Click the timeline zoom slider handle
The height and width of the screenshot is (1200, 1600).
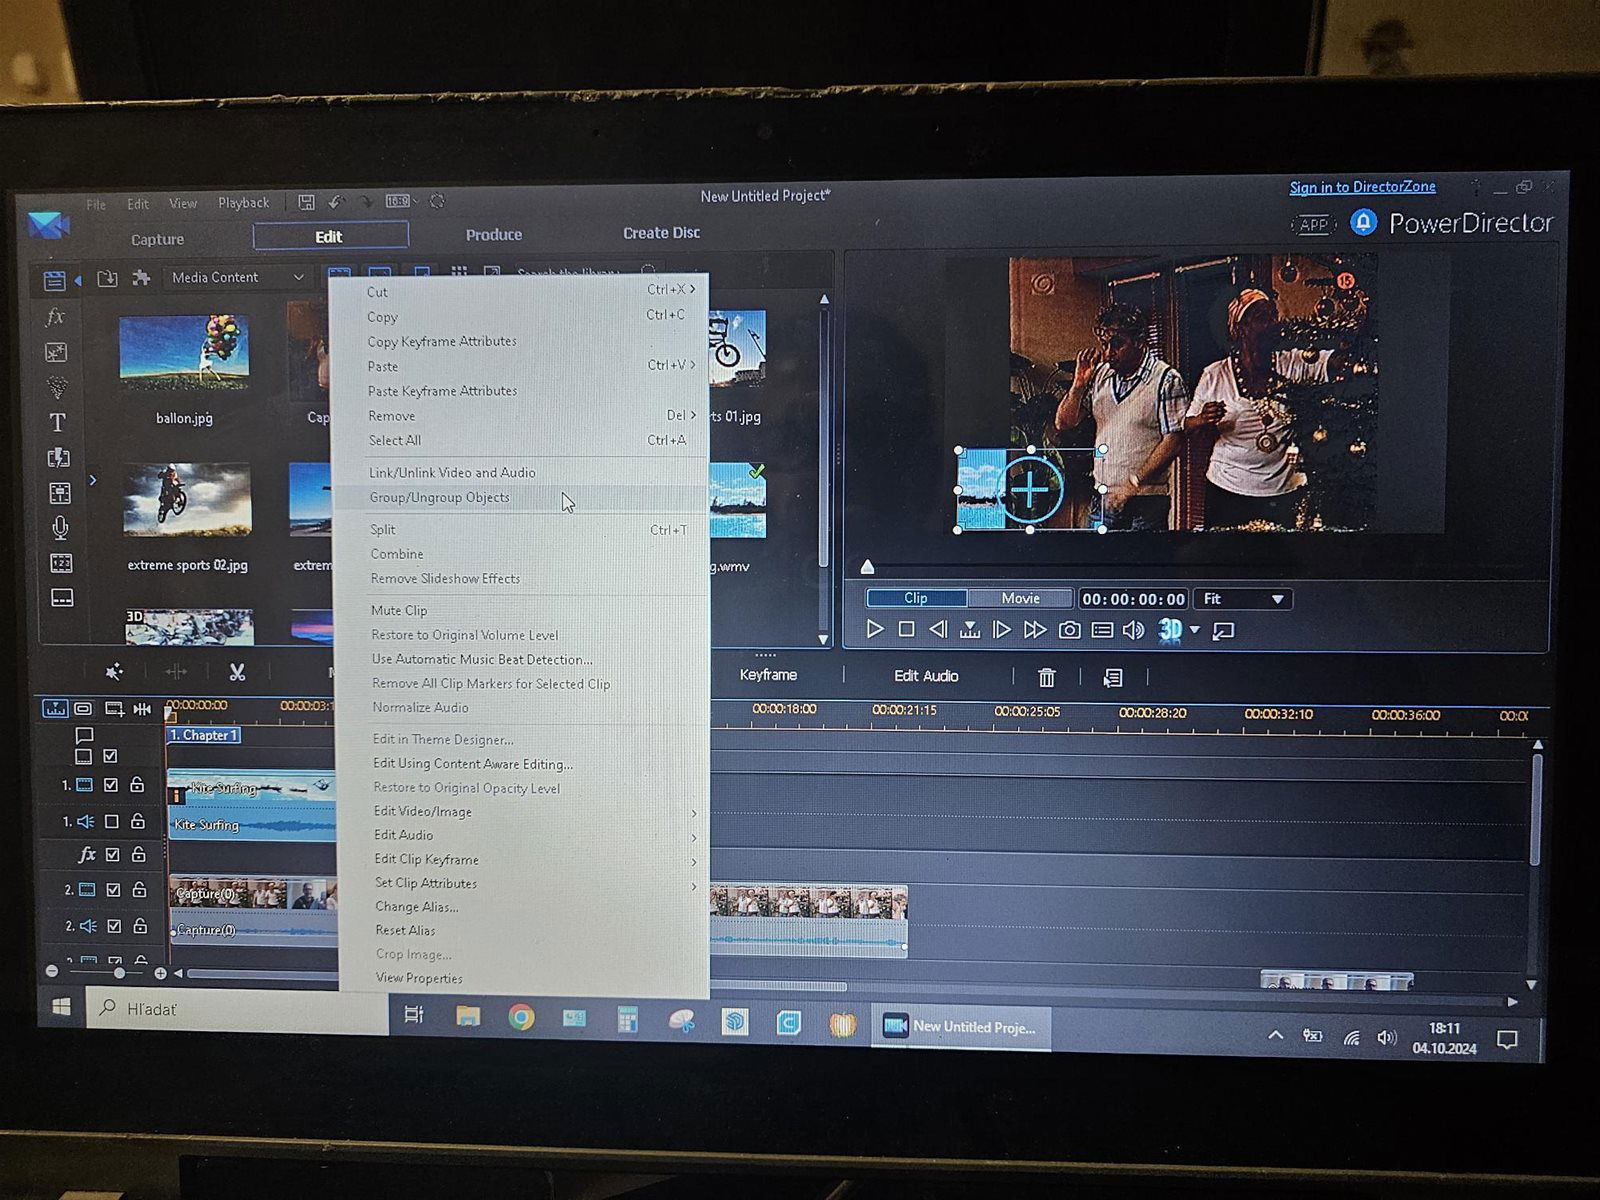pos(120,972)
